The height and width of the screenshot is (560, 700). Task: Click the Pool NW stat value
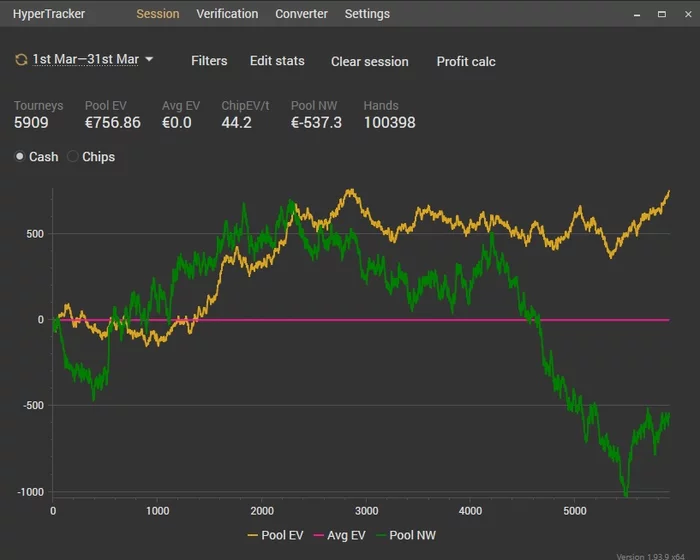(x=316, y=123)
